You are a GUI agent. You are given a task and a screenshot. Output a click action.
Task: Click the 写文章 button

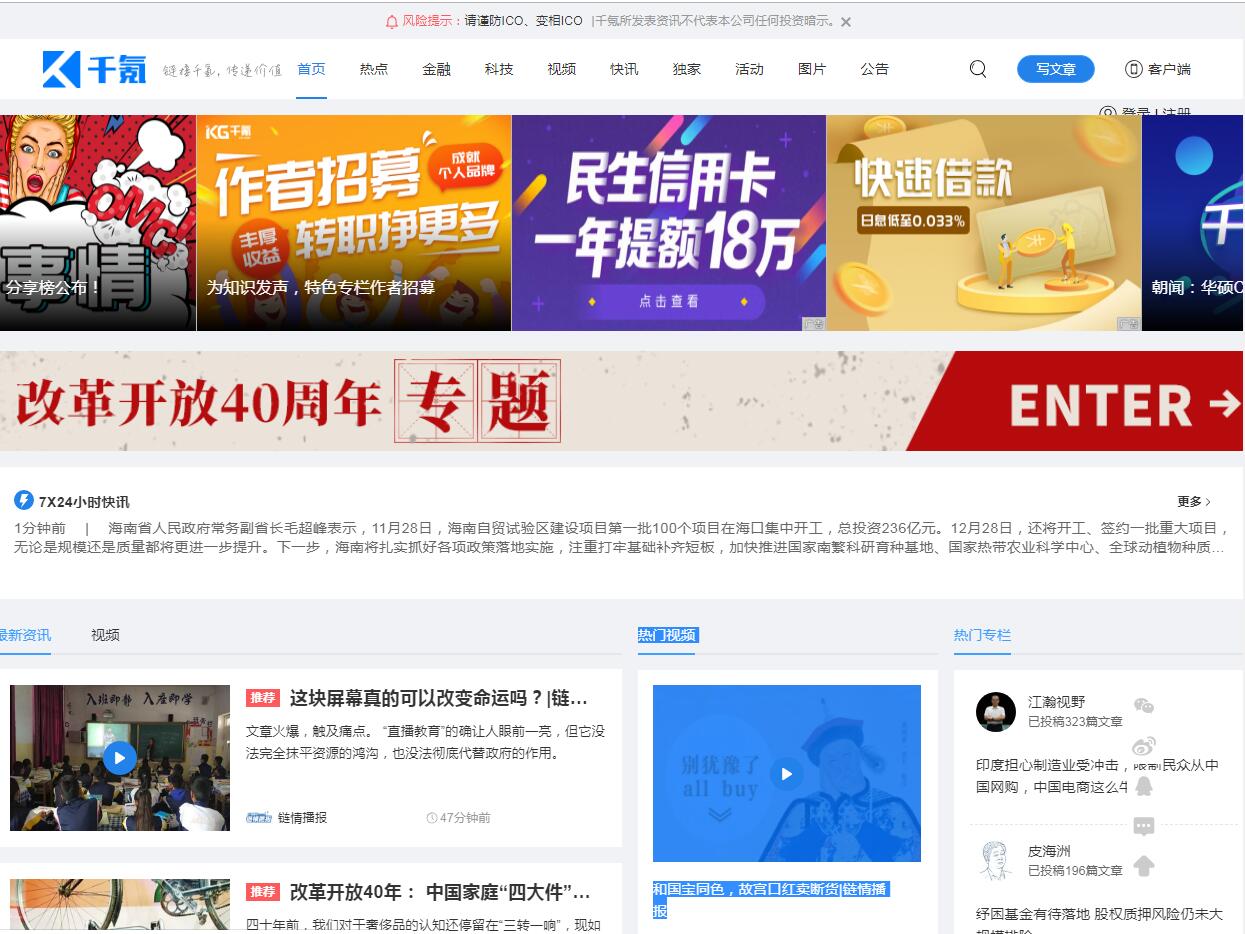(x=1056, y=69)
